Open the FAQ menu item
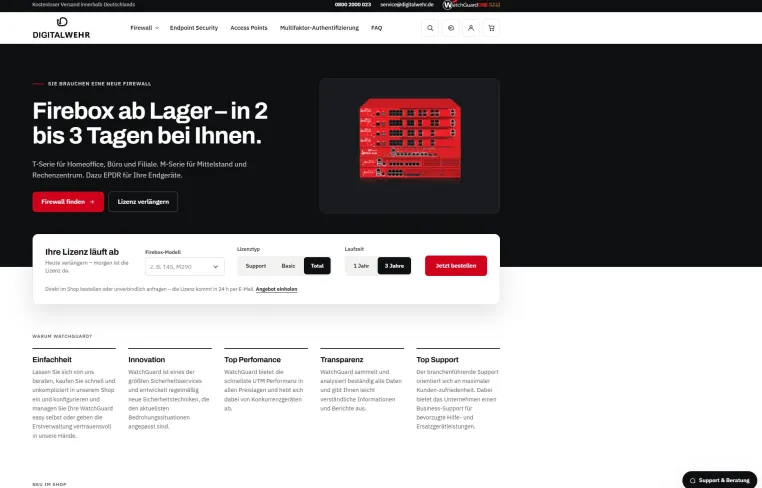Image resolution: width=762 pixels, height=488 pixels. coord(377,28)
